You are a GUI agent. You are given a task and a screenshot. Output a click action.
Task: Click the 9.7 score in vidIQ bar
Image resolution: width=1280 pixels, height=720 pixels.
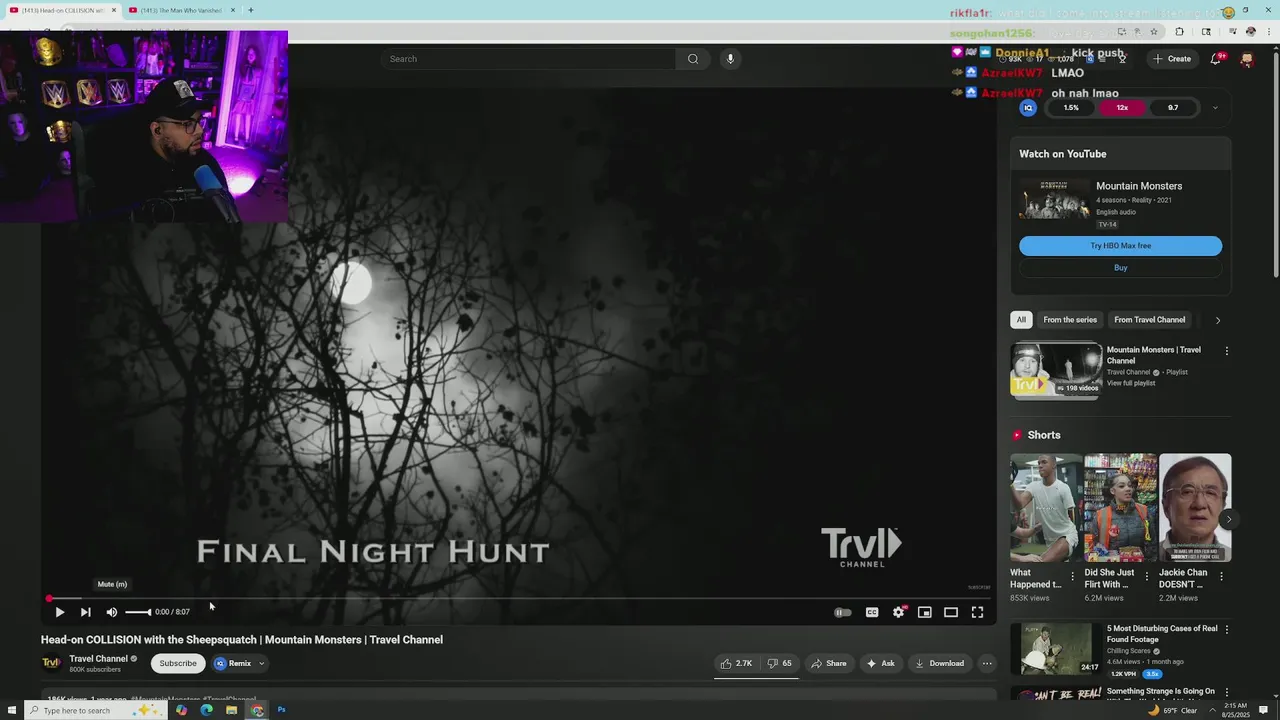point(1173,108)
